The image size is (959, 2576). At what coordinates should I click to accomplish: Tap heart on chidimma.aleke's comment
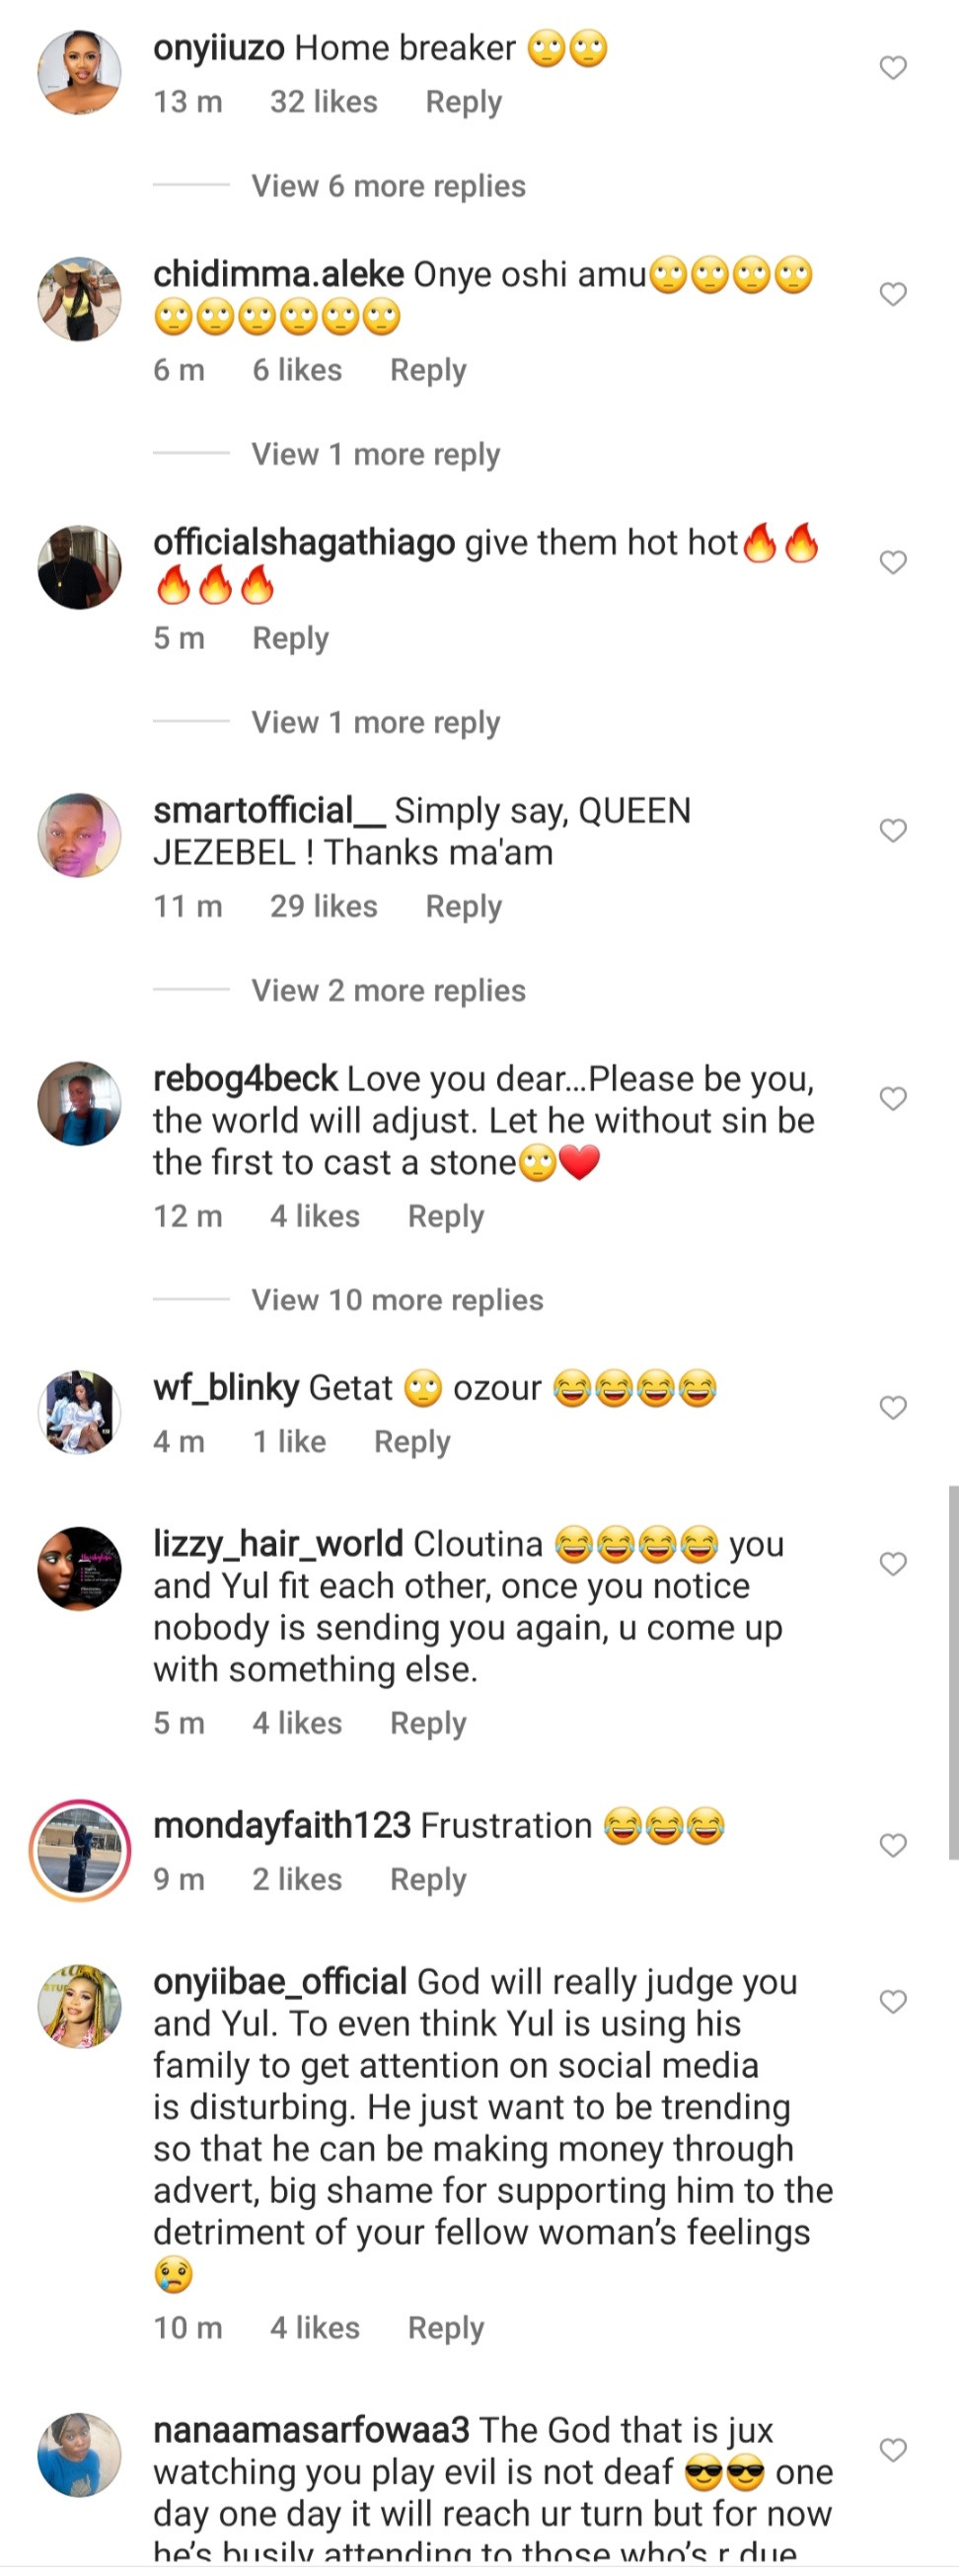tap(892, 294)
